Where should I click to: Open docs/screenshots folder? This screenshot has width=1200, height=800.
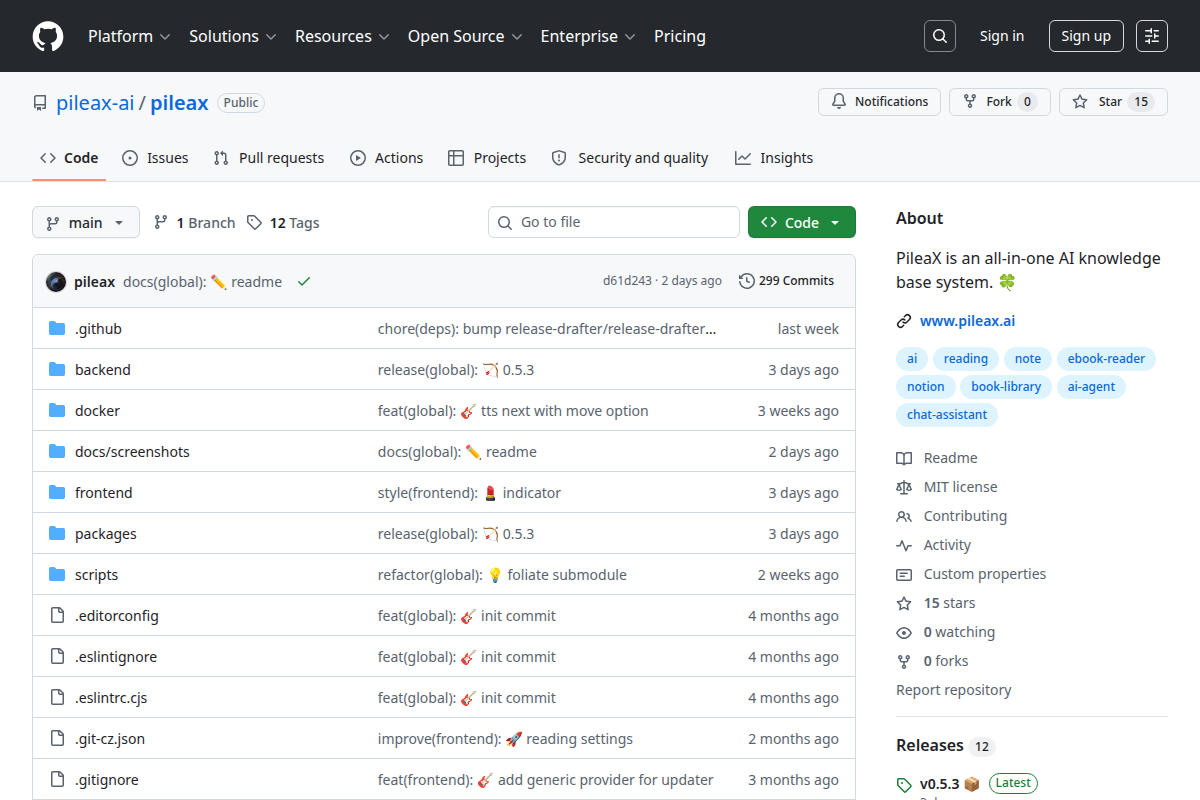[x=132, y=452]
